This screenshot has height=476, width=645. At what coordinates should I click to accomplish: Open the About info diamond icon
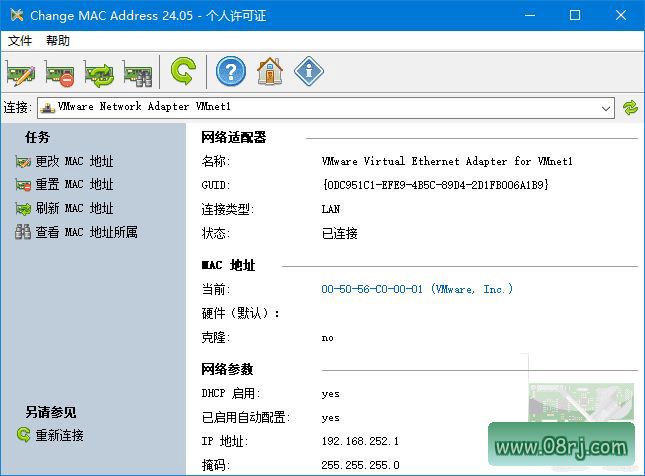309,72
